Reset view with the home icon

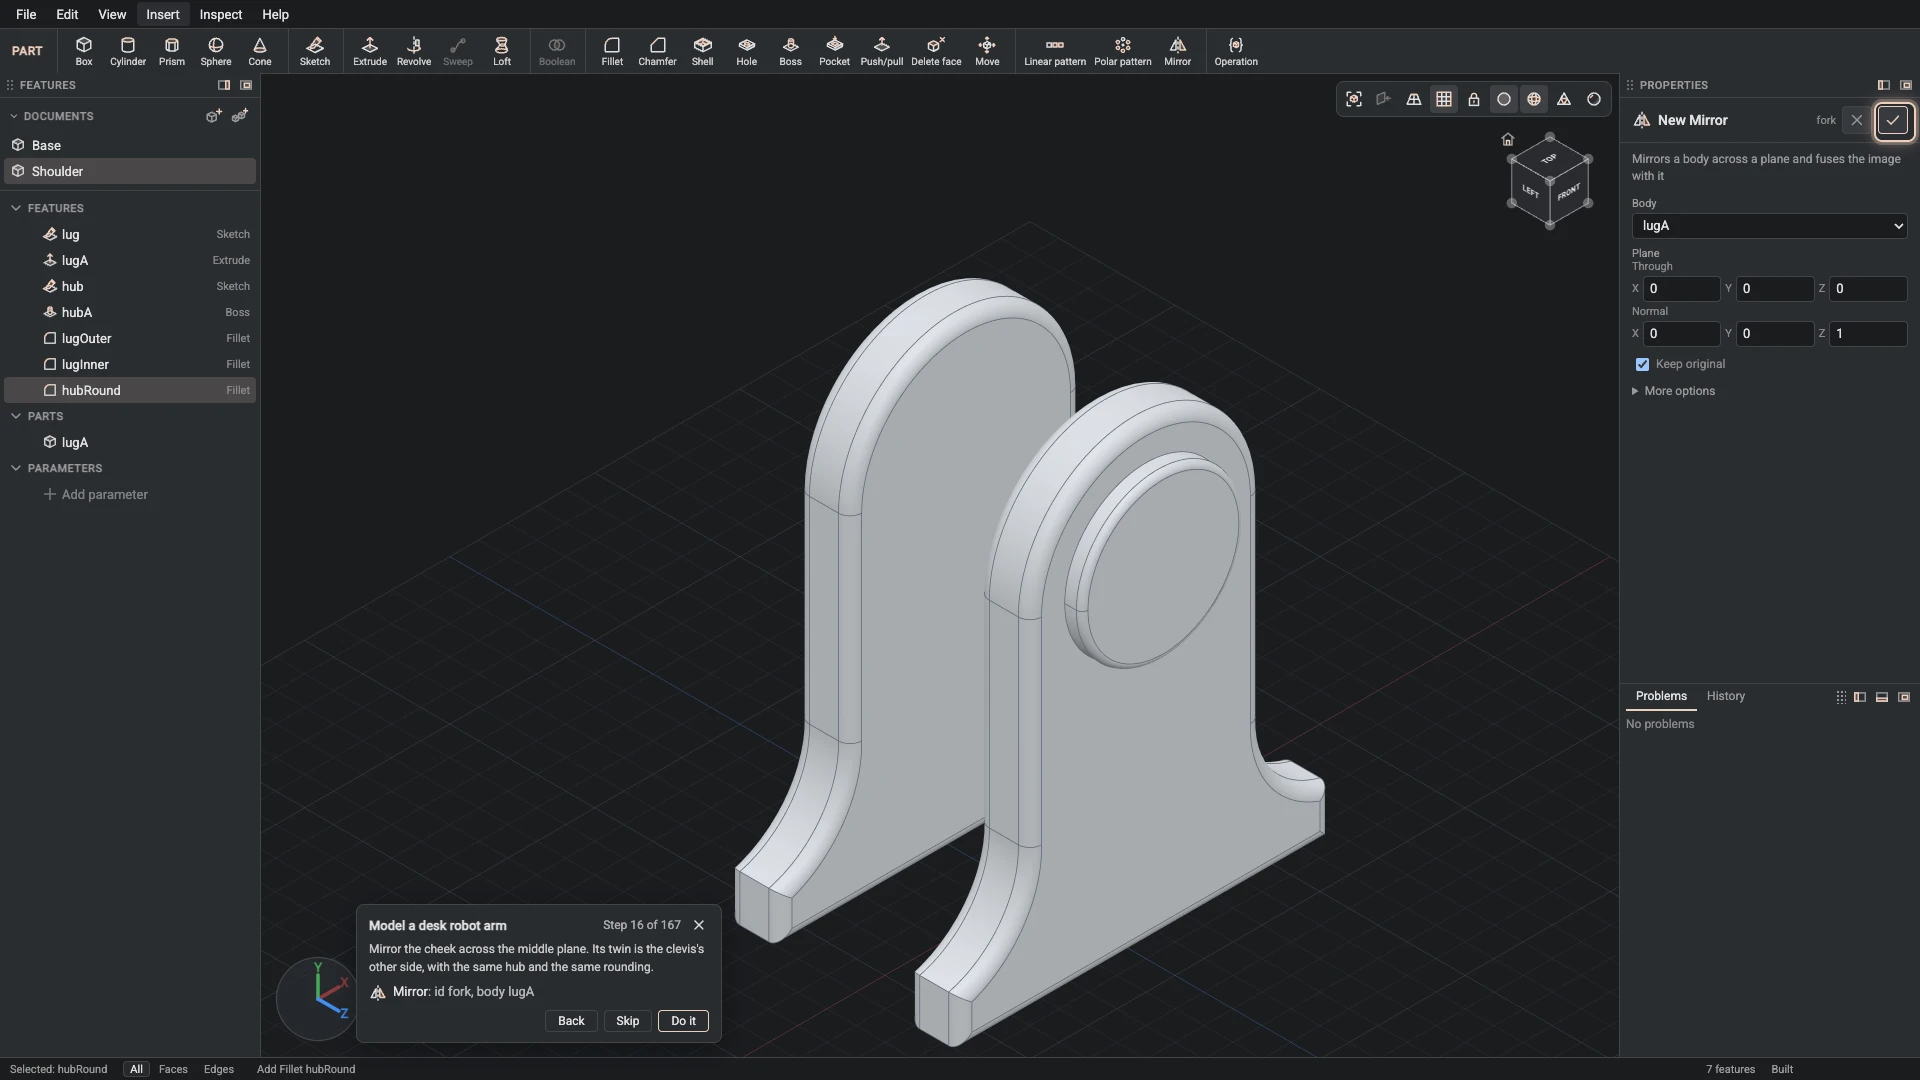tap(1508, 139)
